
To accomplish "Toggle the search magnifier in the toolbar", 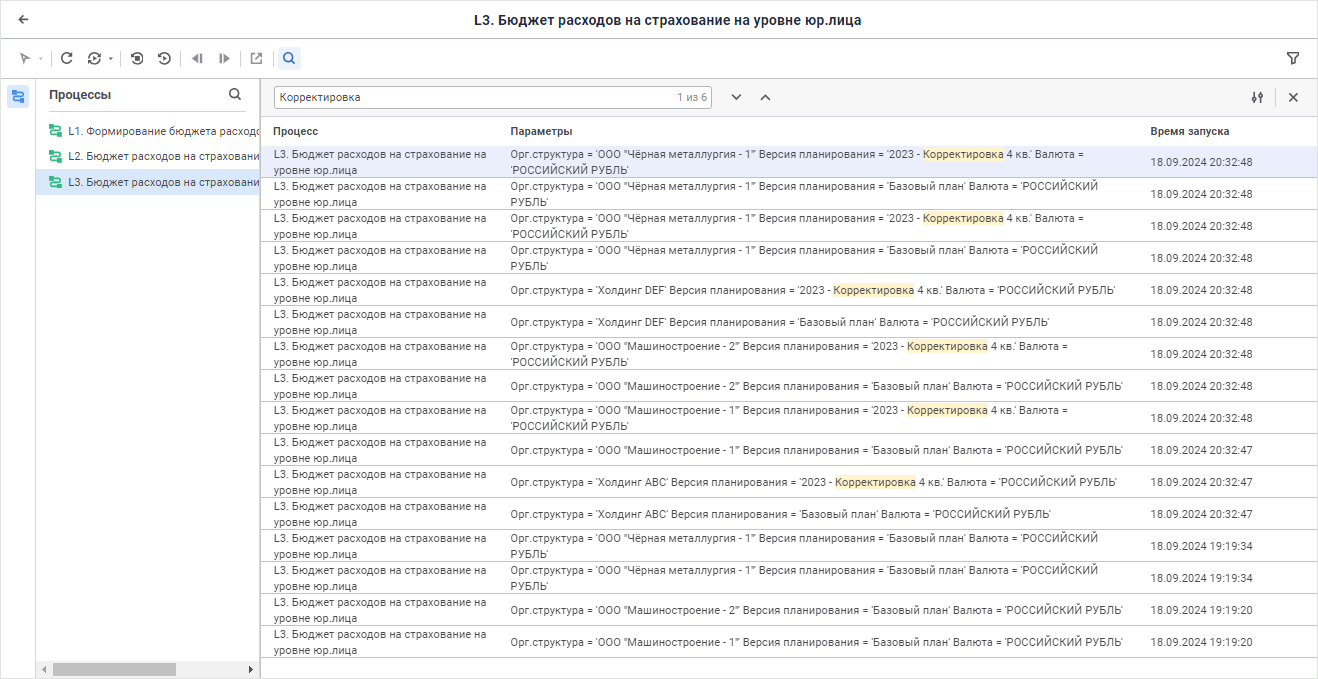I will (x=289, y=59).
